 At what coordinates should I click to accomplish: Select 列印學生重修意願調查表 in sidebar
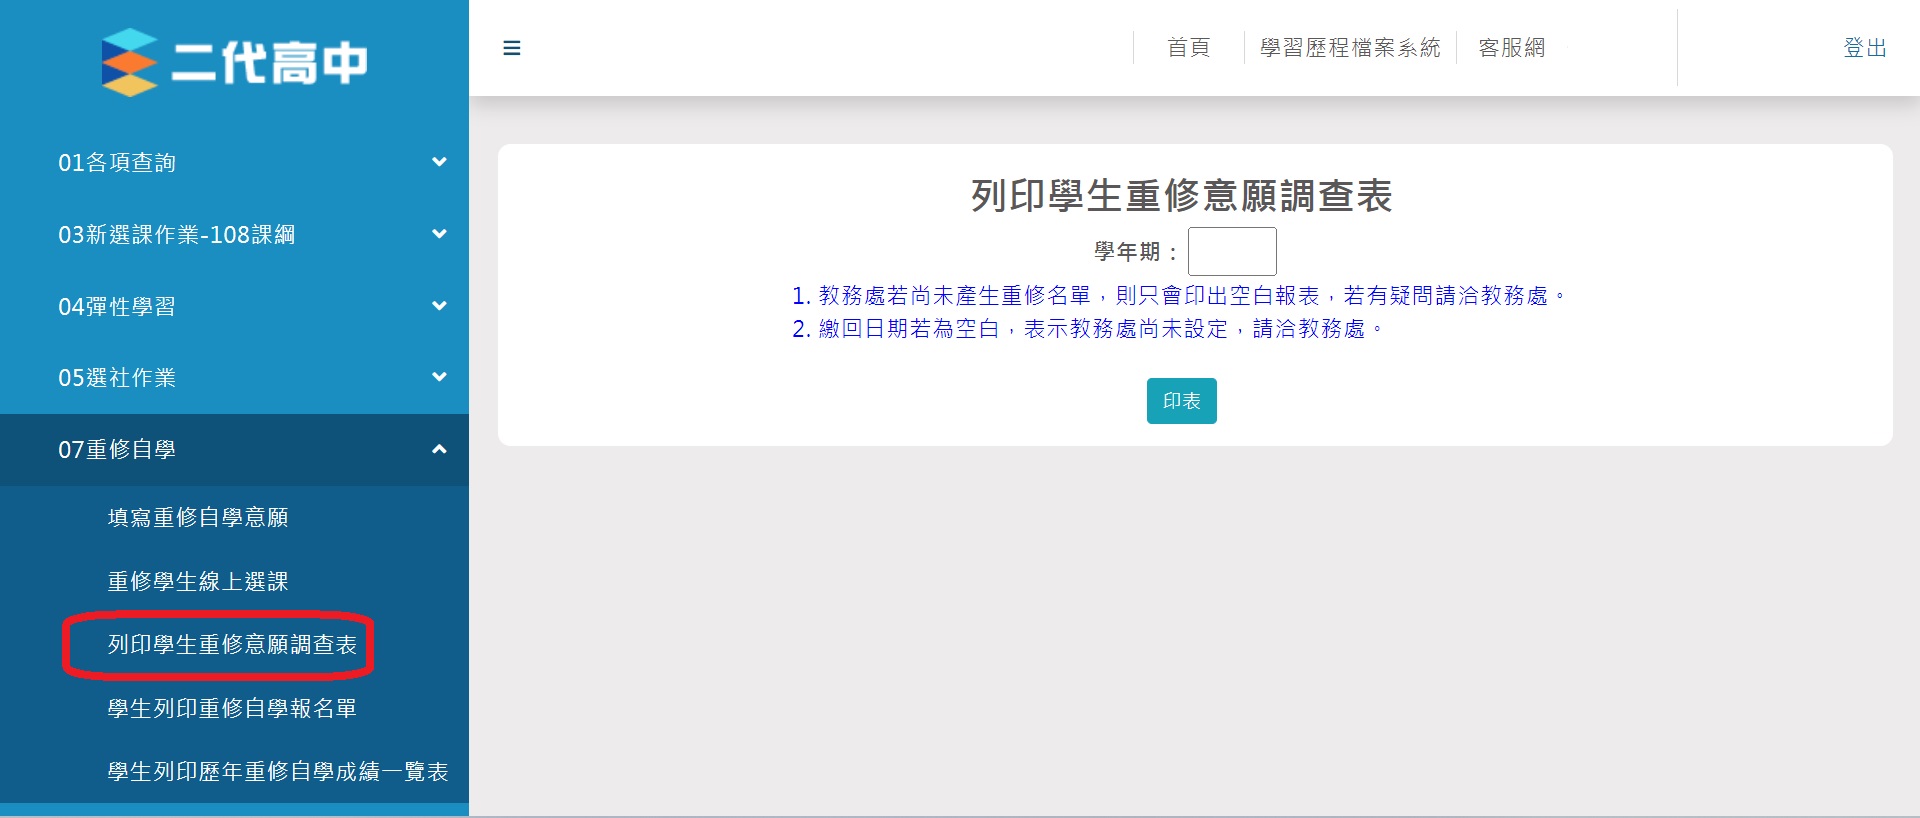coord(232,645)
